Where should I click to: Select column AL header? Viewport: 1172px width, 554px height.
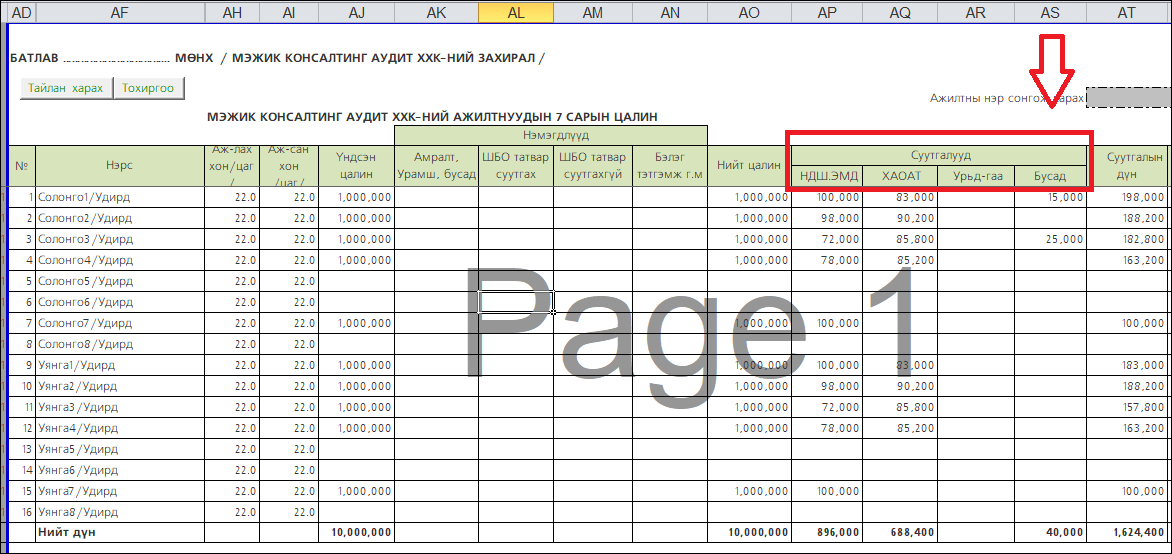pyautogui.click(x=516, y=12)
